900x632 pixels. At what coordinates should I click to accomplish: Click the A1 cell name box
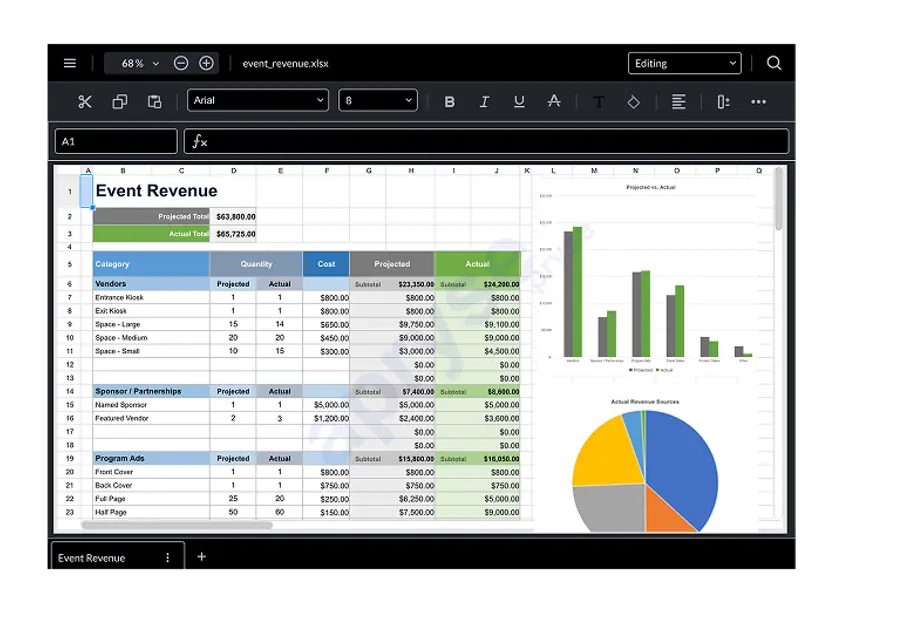pos(116,141)
